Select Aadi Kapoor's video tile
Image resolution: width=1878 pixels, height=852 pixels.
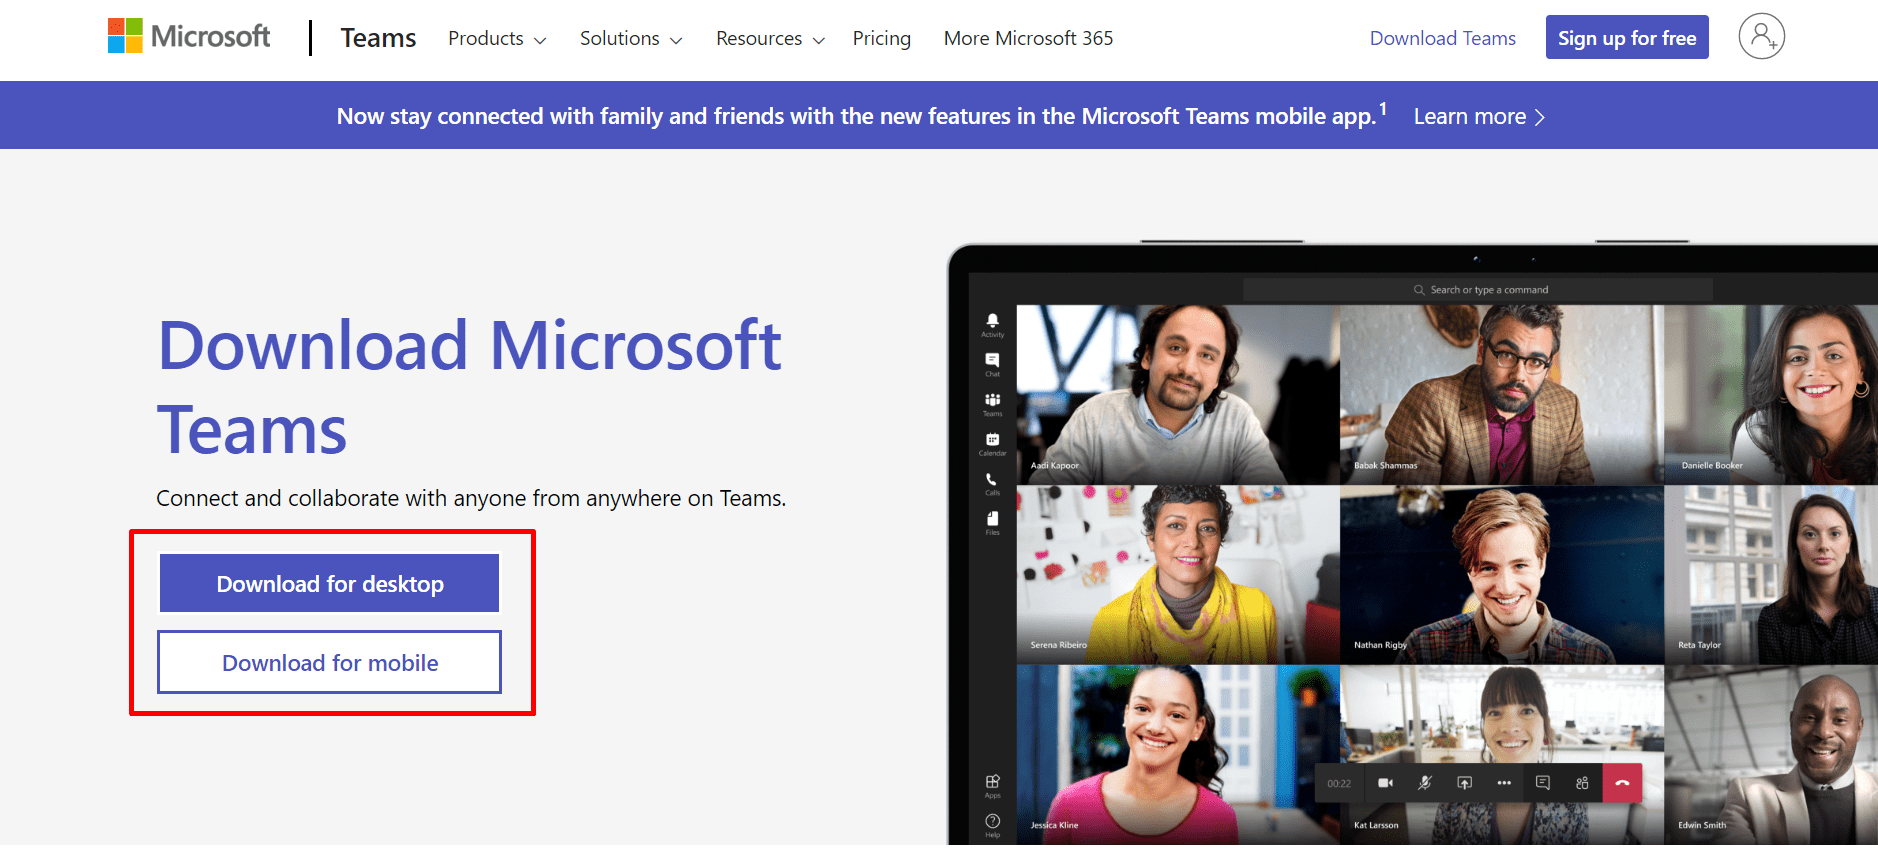1178,394
